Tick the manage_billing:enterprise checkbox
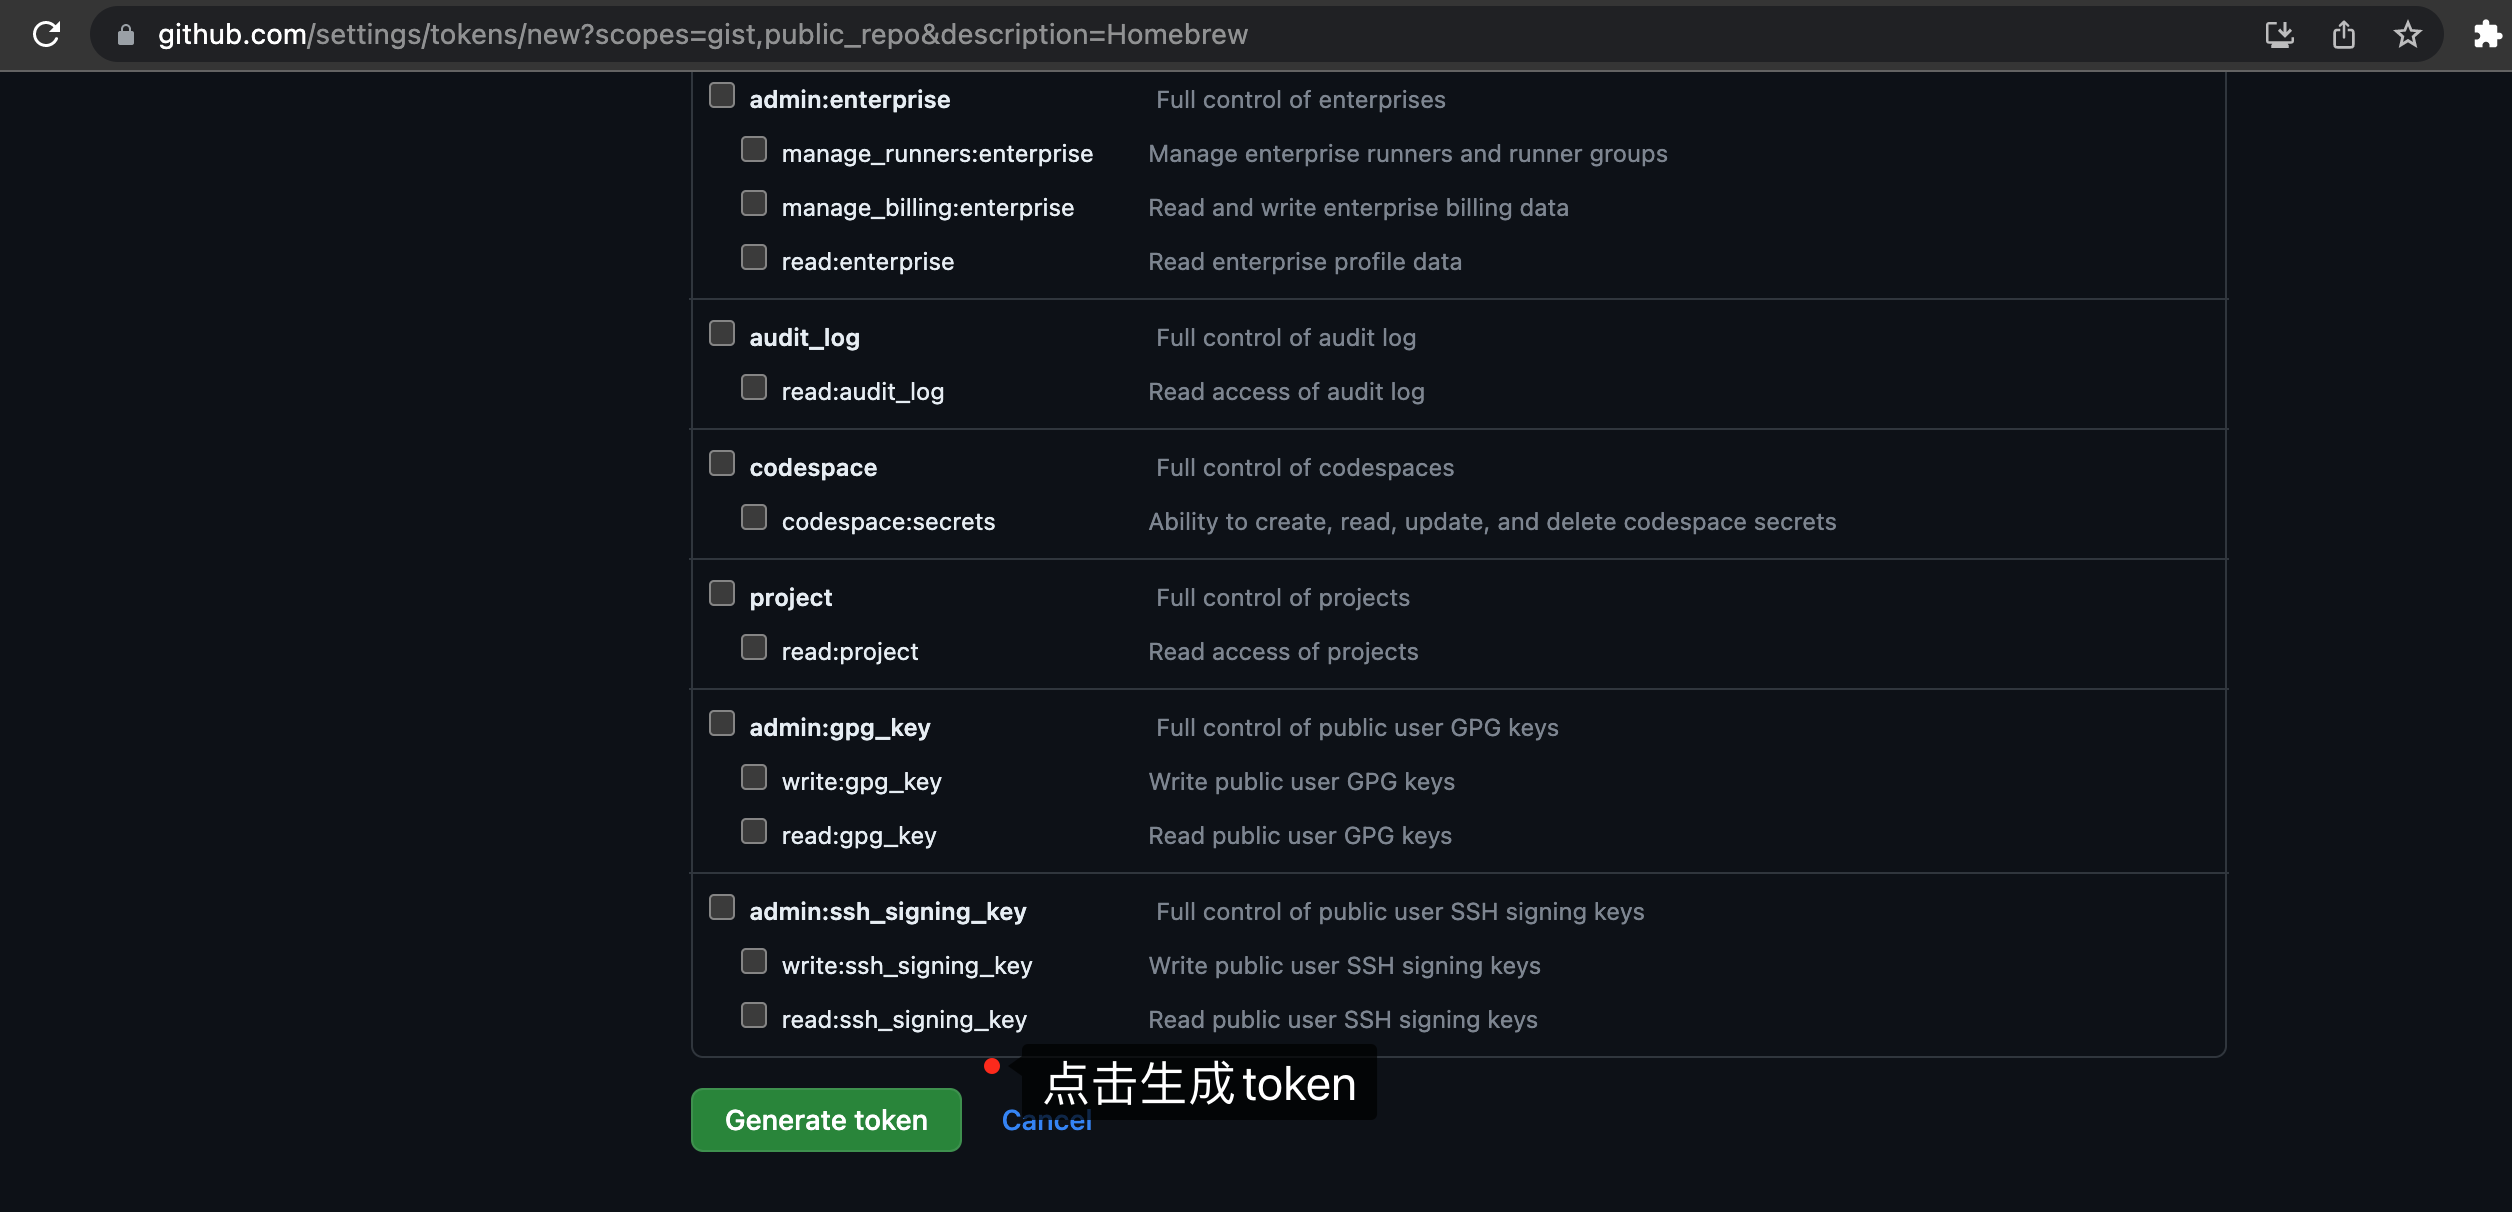 tap(754, 204)
